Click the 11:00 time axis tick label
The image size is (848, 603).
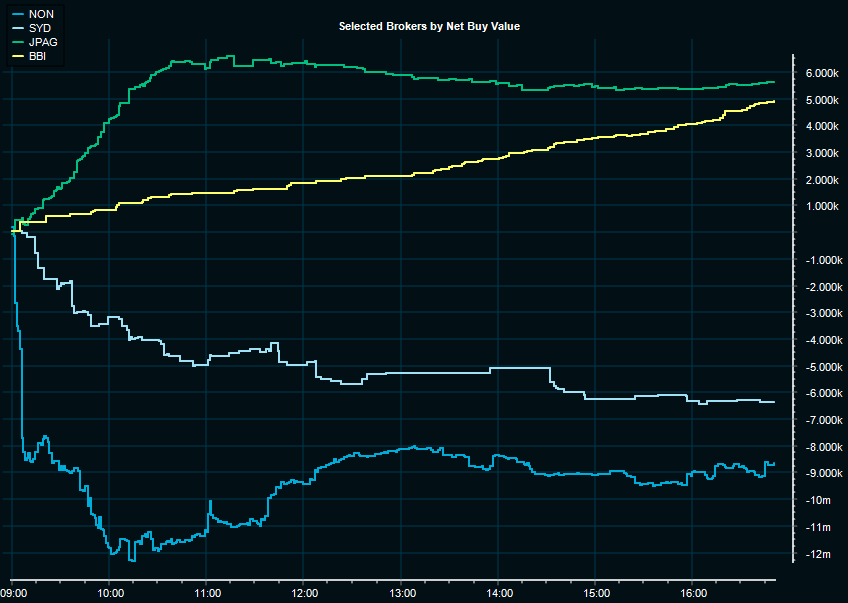[x=206, y=592]
